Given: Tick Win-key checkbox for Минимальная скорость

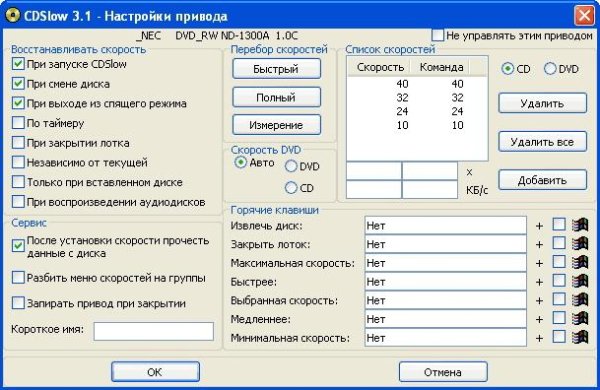Looking at the screenshot, I should pos(559,337).
